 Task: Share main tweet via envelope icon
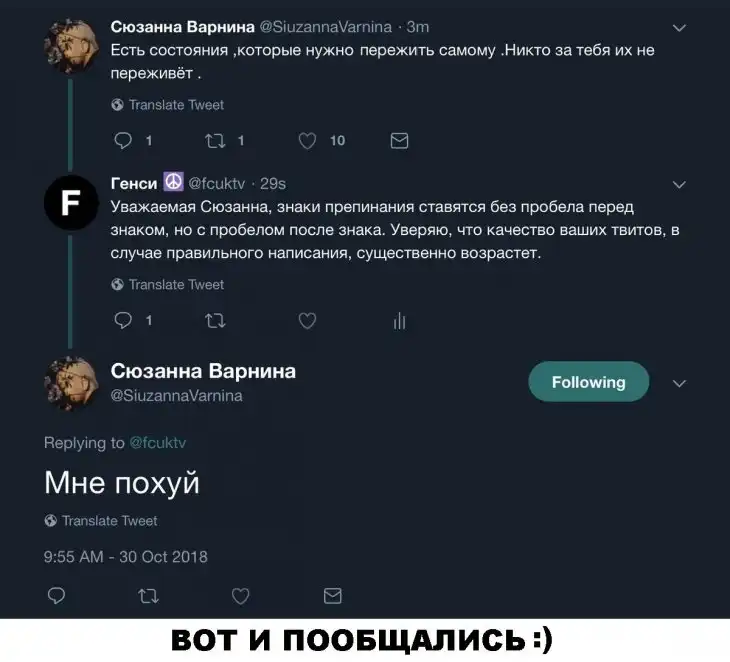(332, 596)
